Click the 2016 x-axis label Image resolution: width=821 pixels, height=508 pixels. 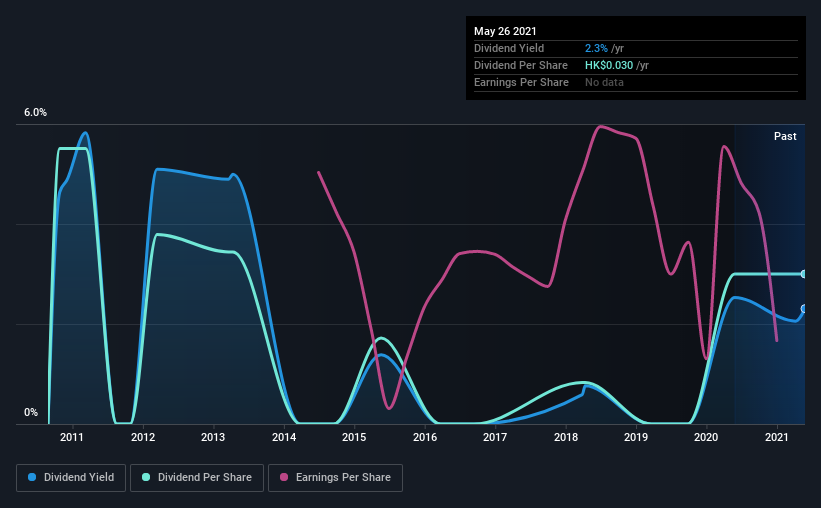click(x=425, y=437)
